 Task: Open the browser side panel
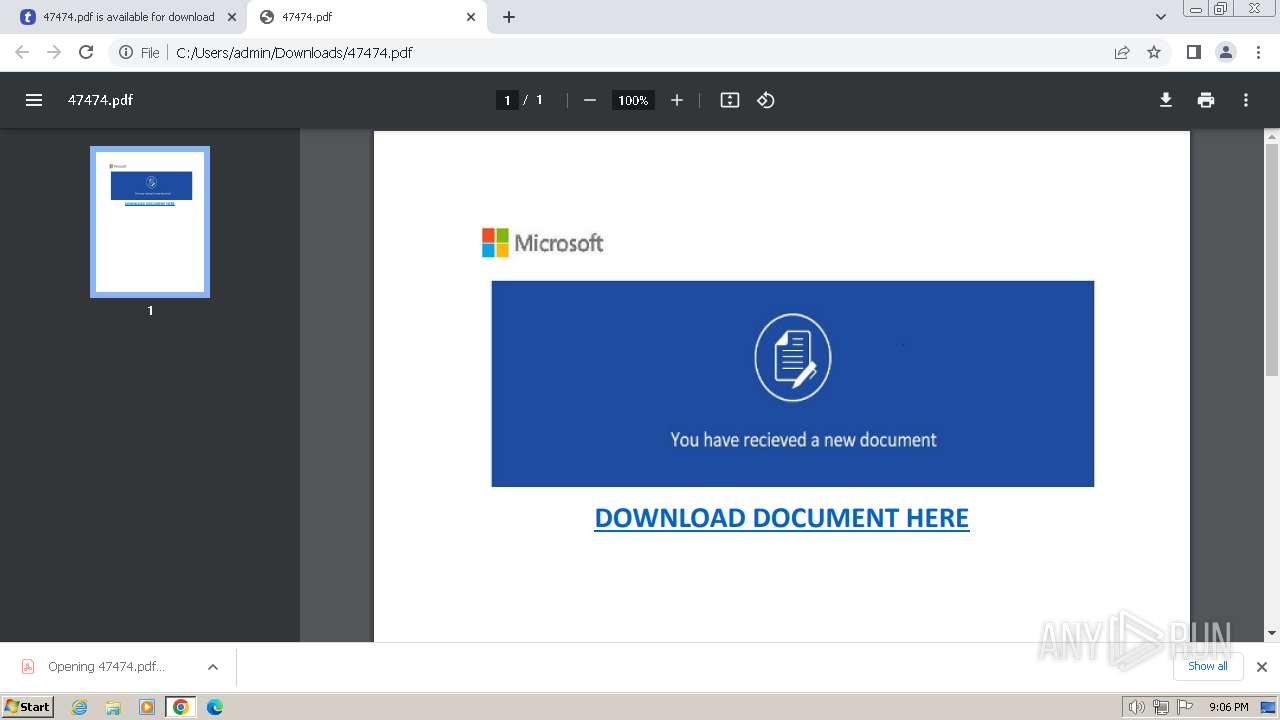tap(1193, 52)
